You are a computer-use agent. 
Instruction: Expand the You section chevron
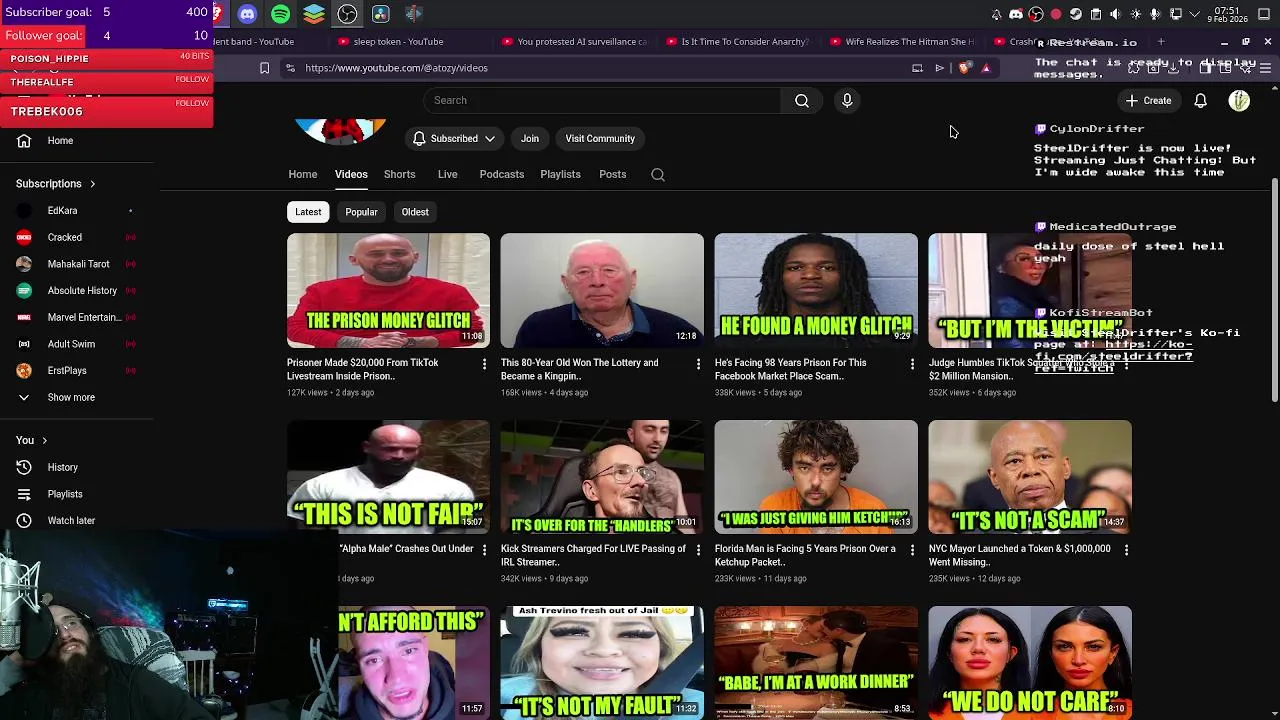44,441
